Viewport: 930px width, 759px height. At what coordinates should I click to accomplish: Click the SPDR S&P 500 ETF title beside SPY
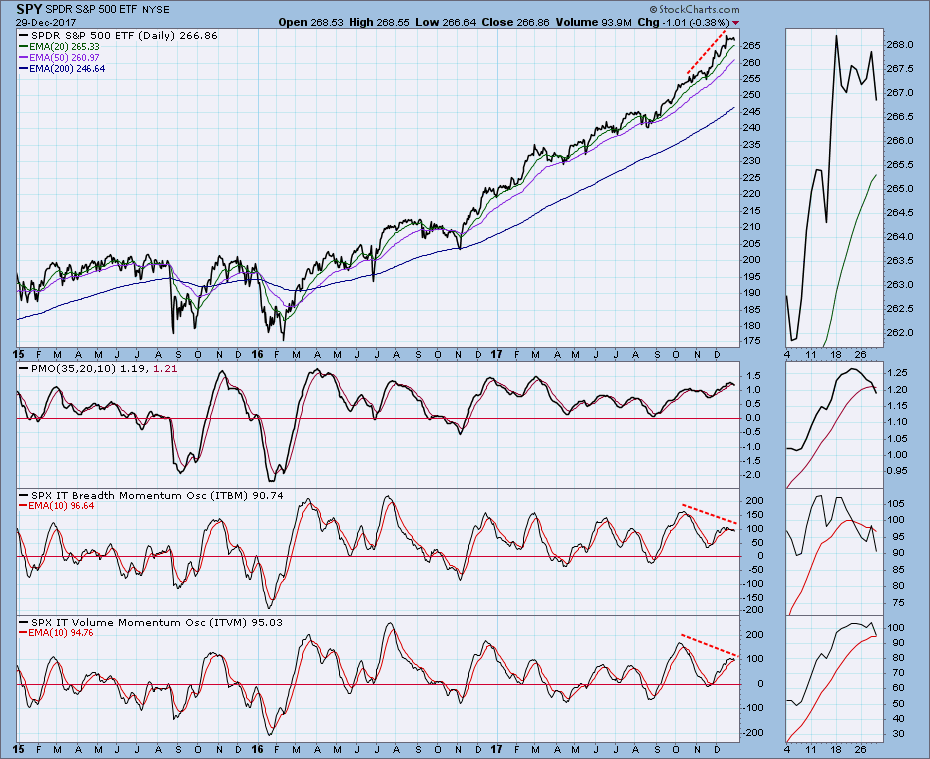(x=91, y=9)
